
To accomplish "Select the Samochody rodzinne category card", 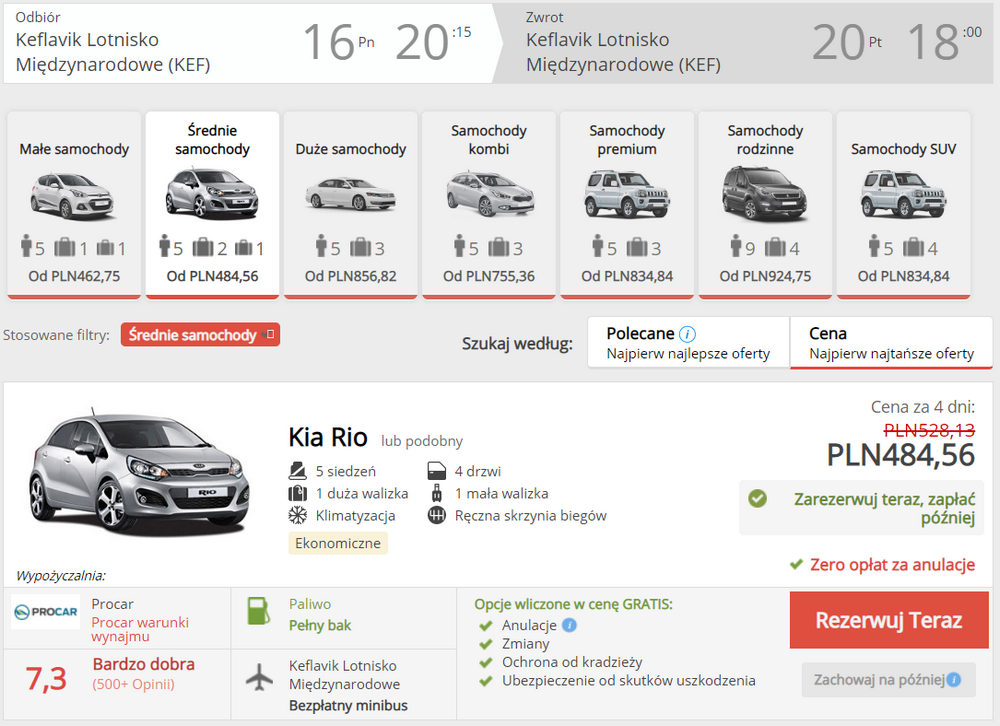I will 765,204.
